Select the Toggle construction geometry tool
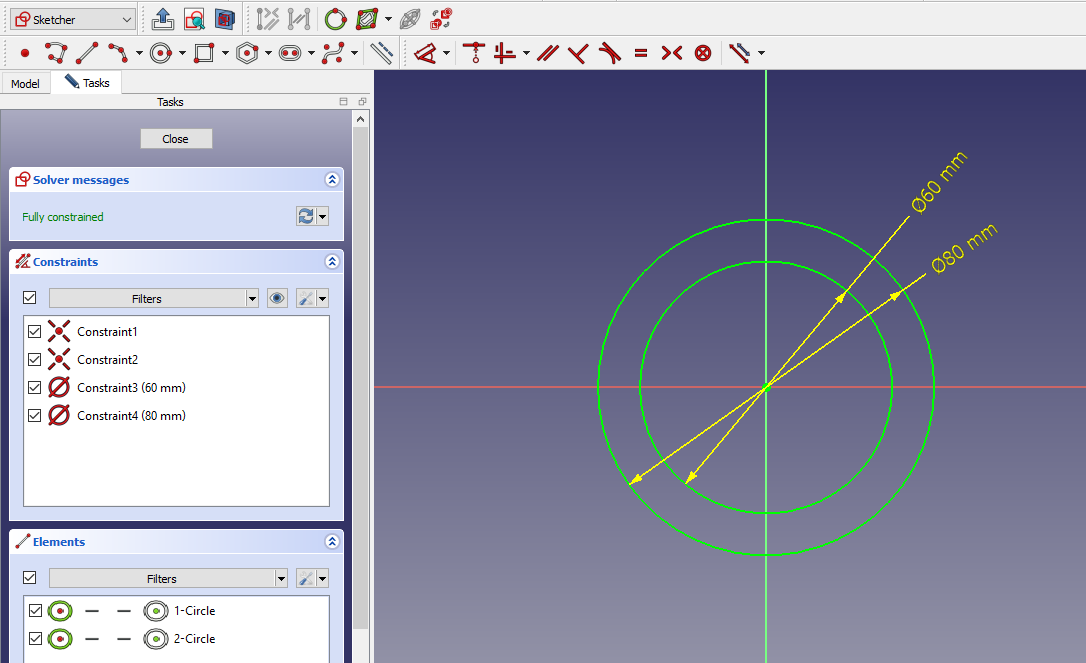1086x663 pixels. 381,53
